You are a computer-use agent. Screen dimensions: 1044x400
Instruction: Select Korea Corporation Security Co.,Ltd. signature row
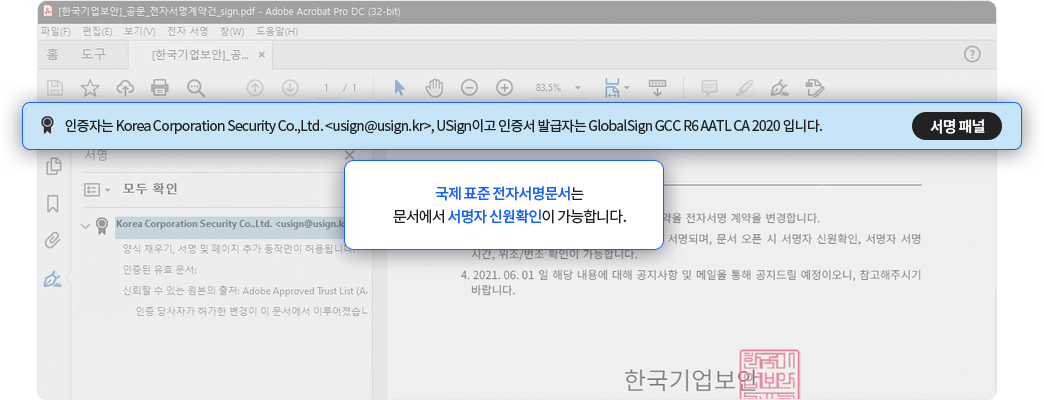230,226
